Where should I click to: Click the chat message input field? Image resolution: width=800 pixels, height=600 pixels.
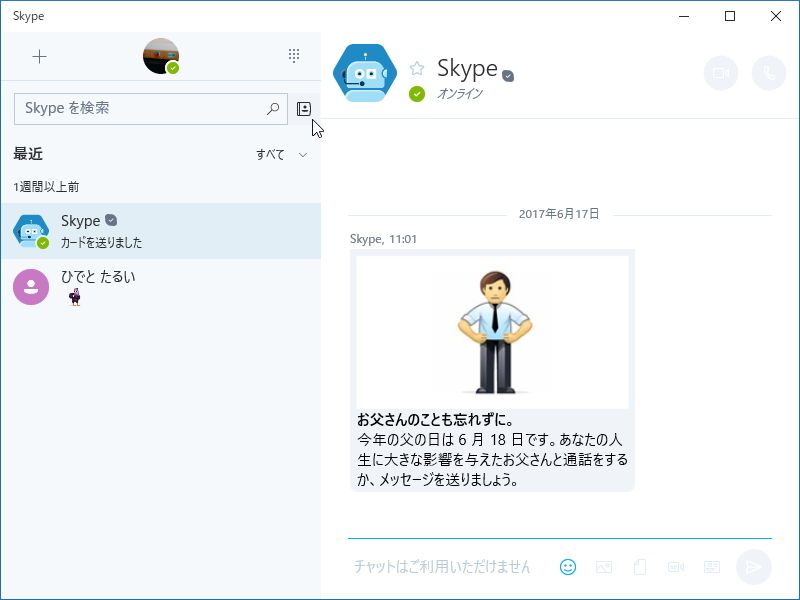[x=442, y=566]
